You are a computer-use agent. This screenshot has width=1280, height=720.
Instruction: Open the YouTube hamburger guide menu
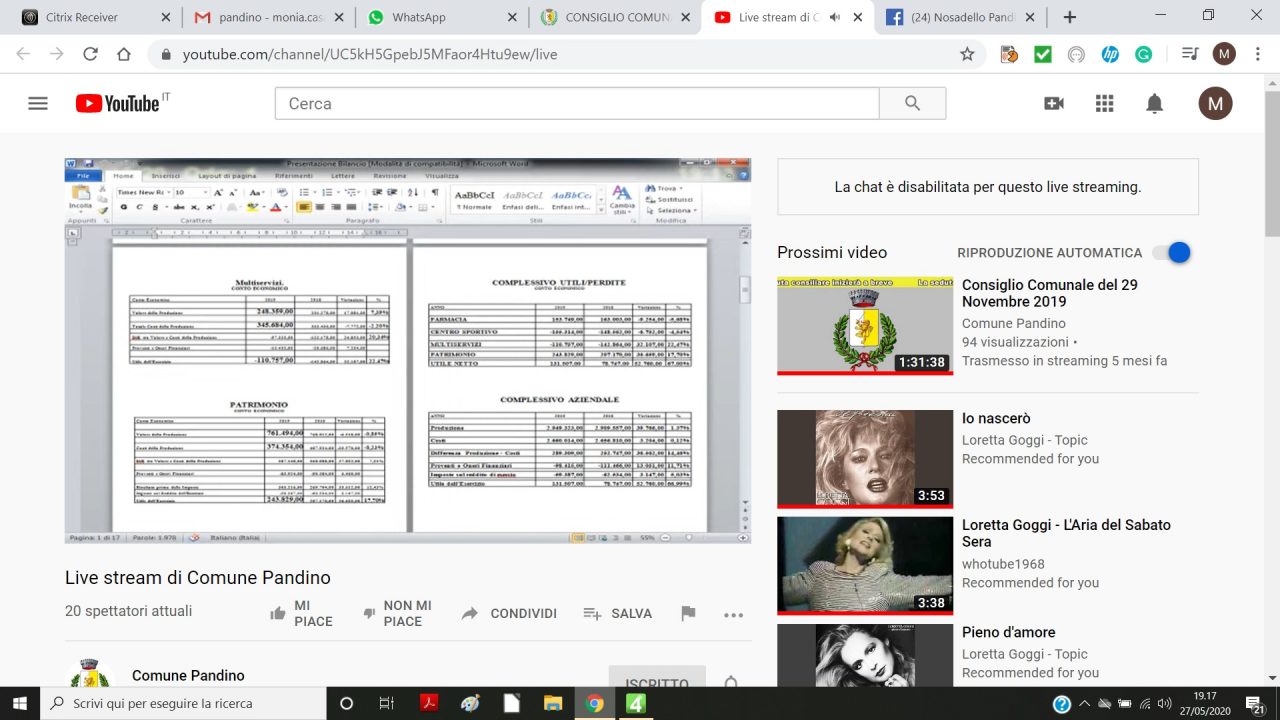38,103
